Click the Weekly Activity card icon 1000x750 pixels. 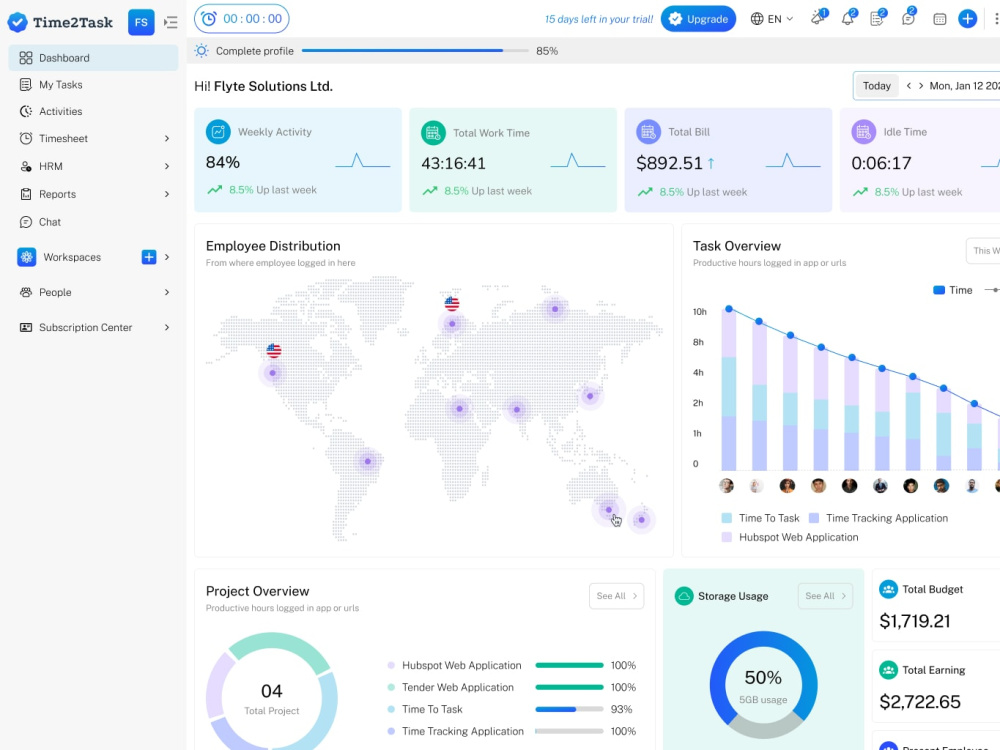[218, 132]
